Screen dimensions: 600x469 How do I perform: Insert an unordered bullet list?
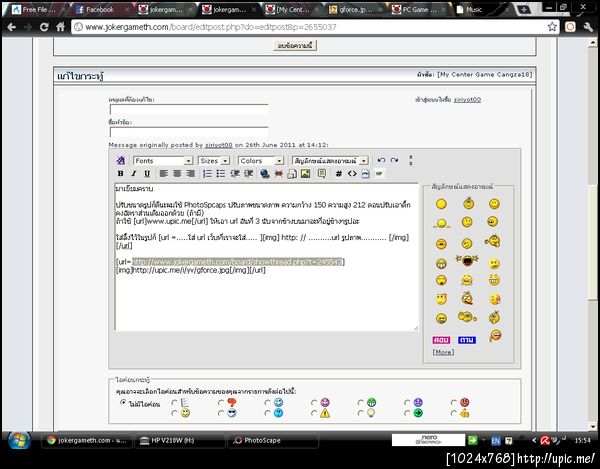click(x=220, y=174)
